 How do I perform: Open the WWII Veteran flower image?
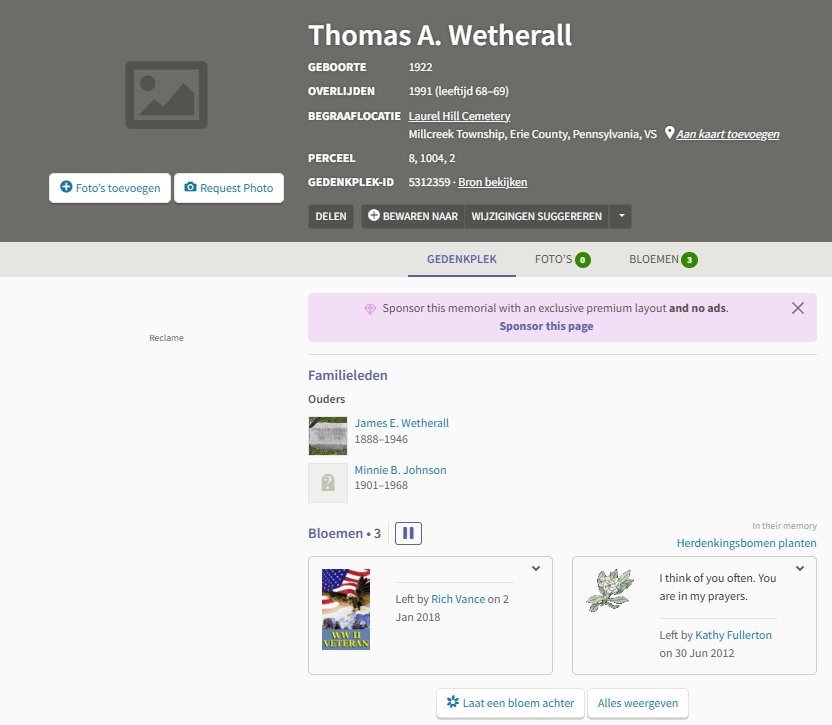[346, 609]
